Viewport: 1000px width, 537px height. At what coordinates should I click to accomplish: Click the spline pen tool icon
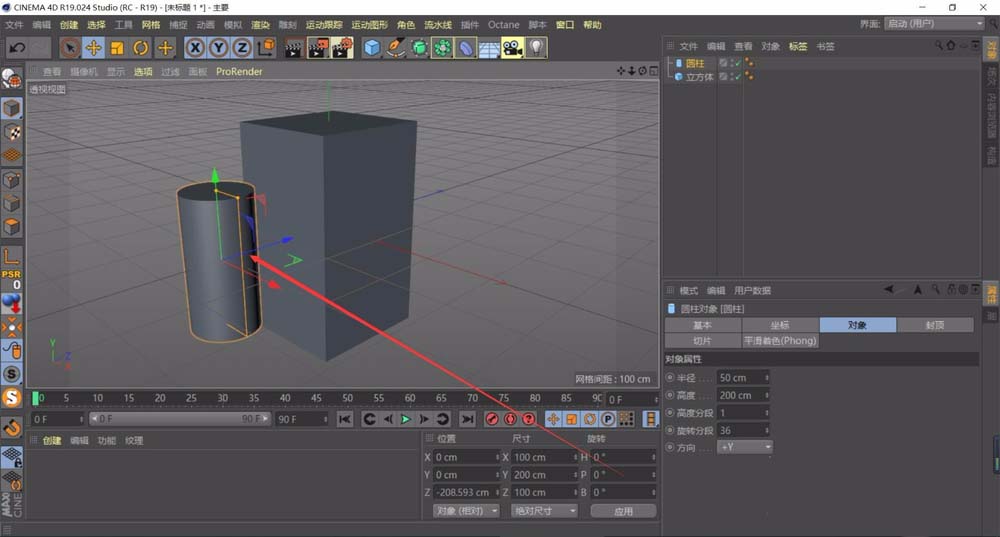(395, 48)
